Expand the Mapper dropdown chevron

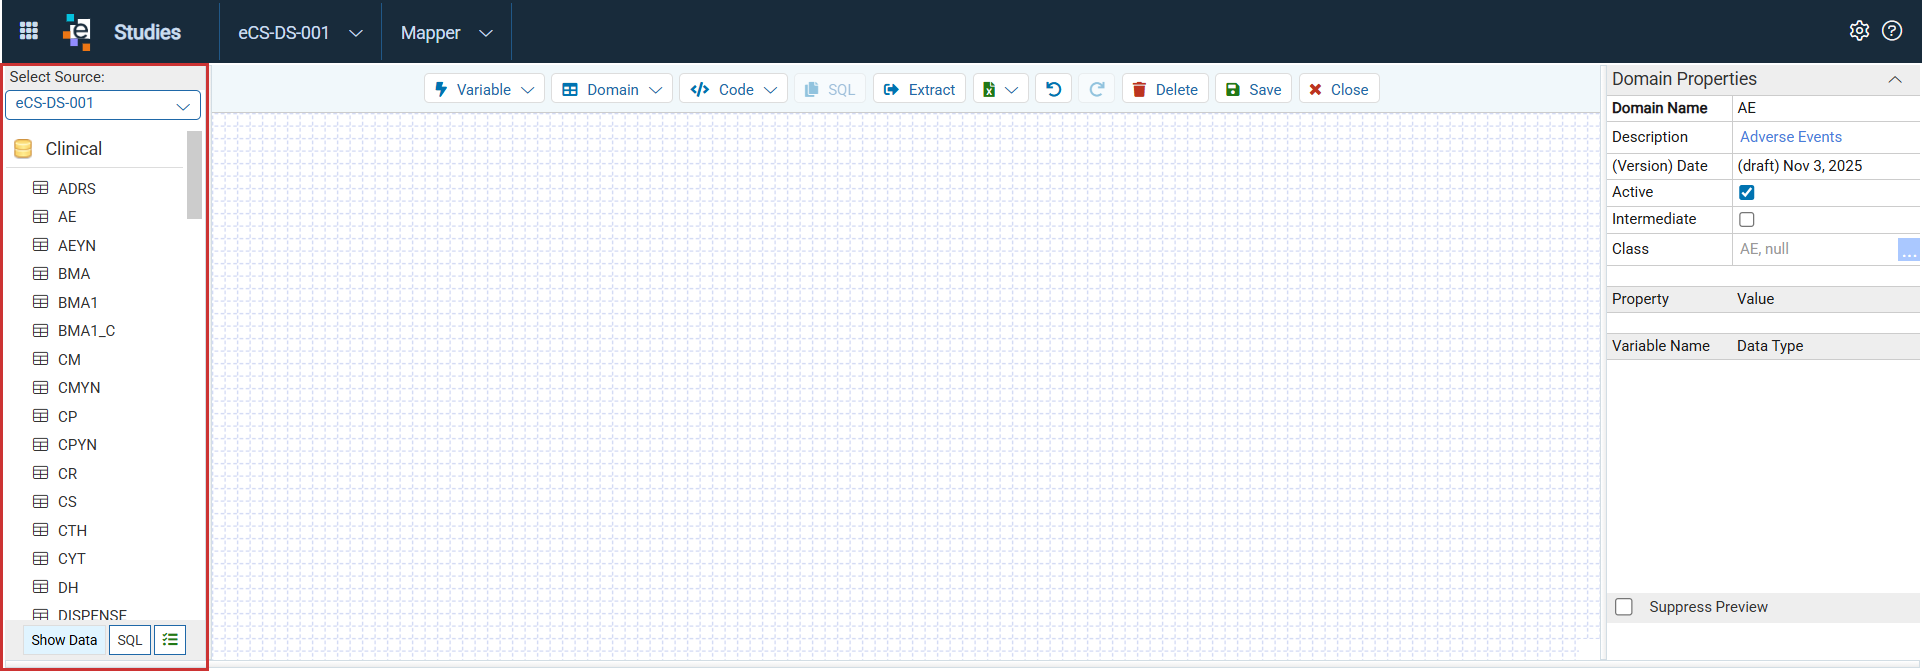pos(486,33)
